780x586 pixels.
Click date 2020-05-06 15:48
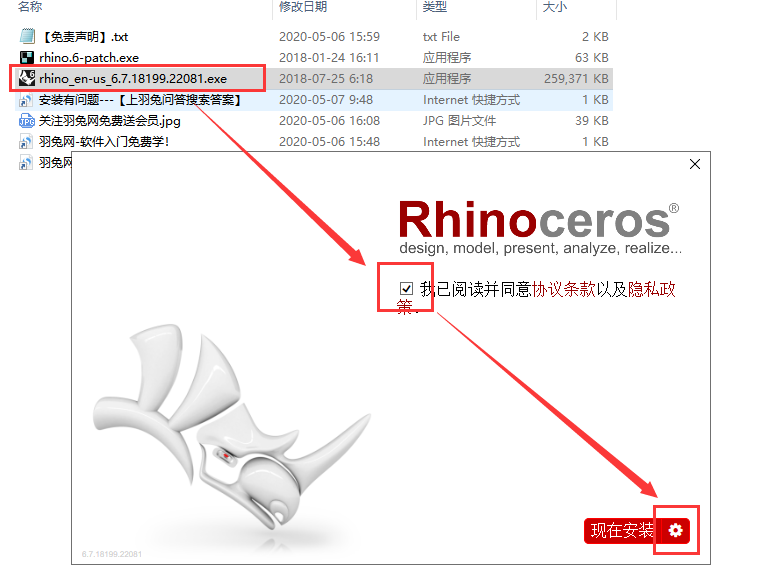[329, 142]
